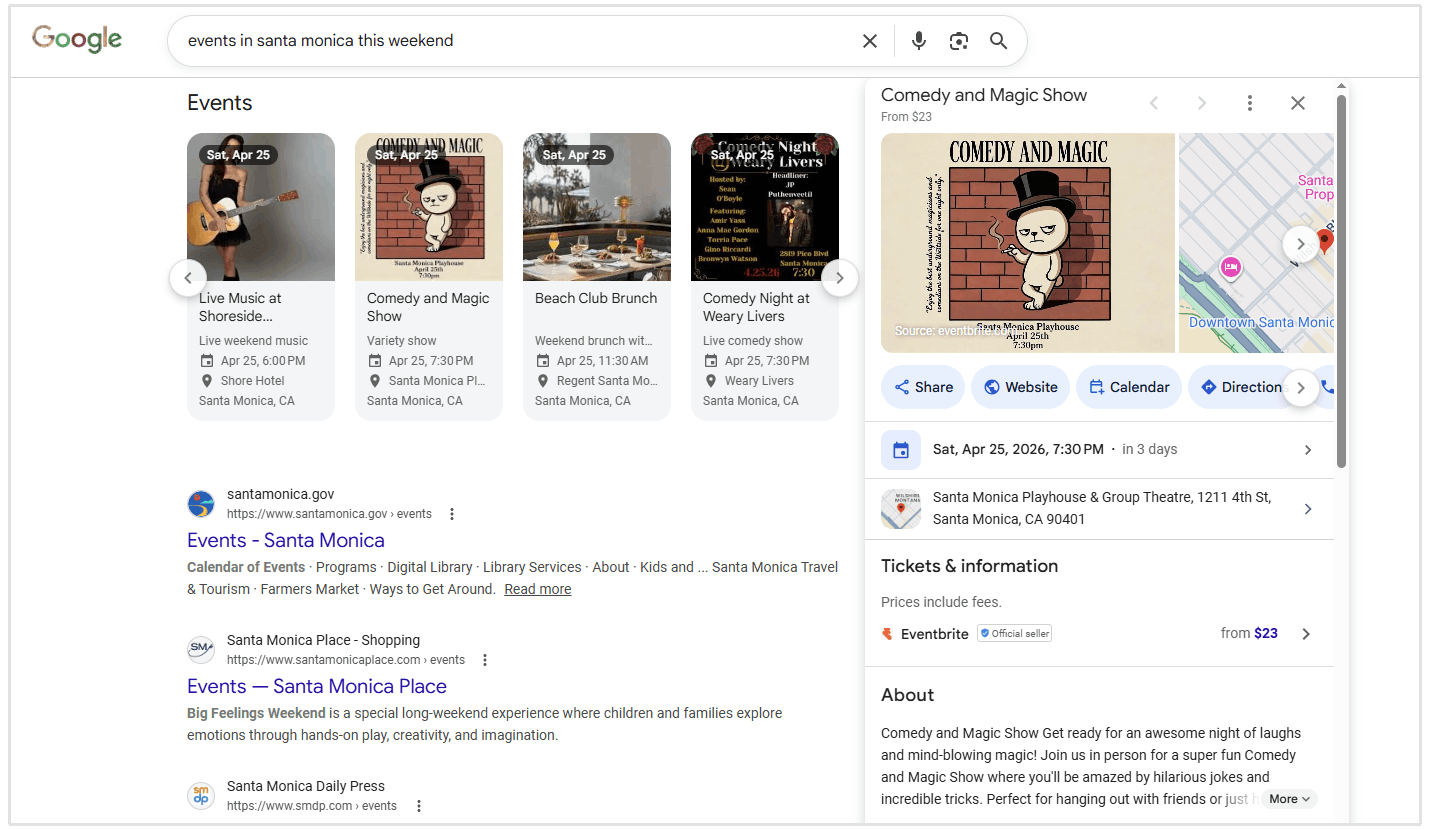Click the blue calendar icon beside the event date
This screenshot has width=1430, height=830.
click(900, 449)
